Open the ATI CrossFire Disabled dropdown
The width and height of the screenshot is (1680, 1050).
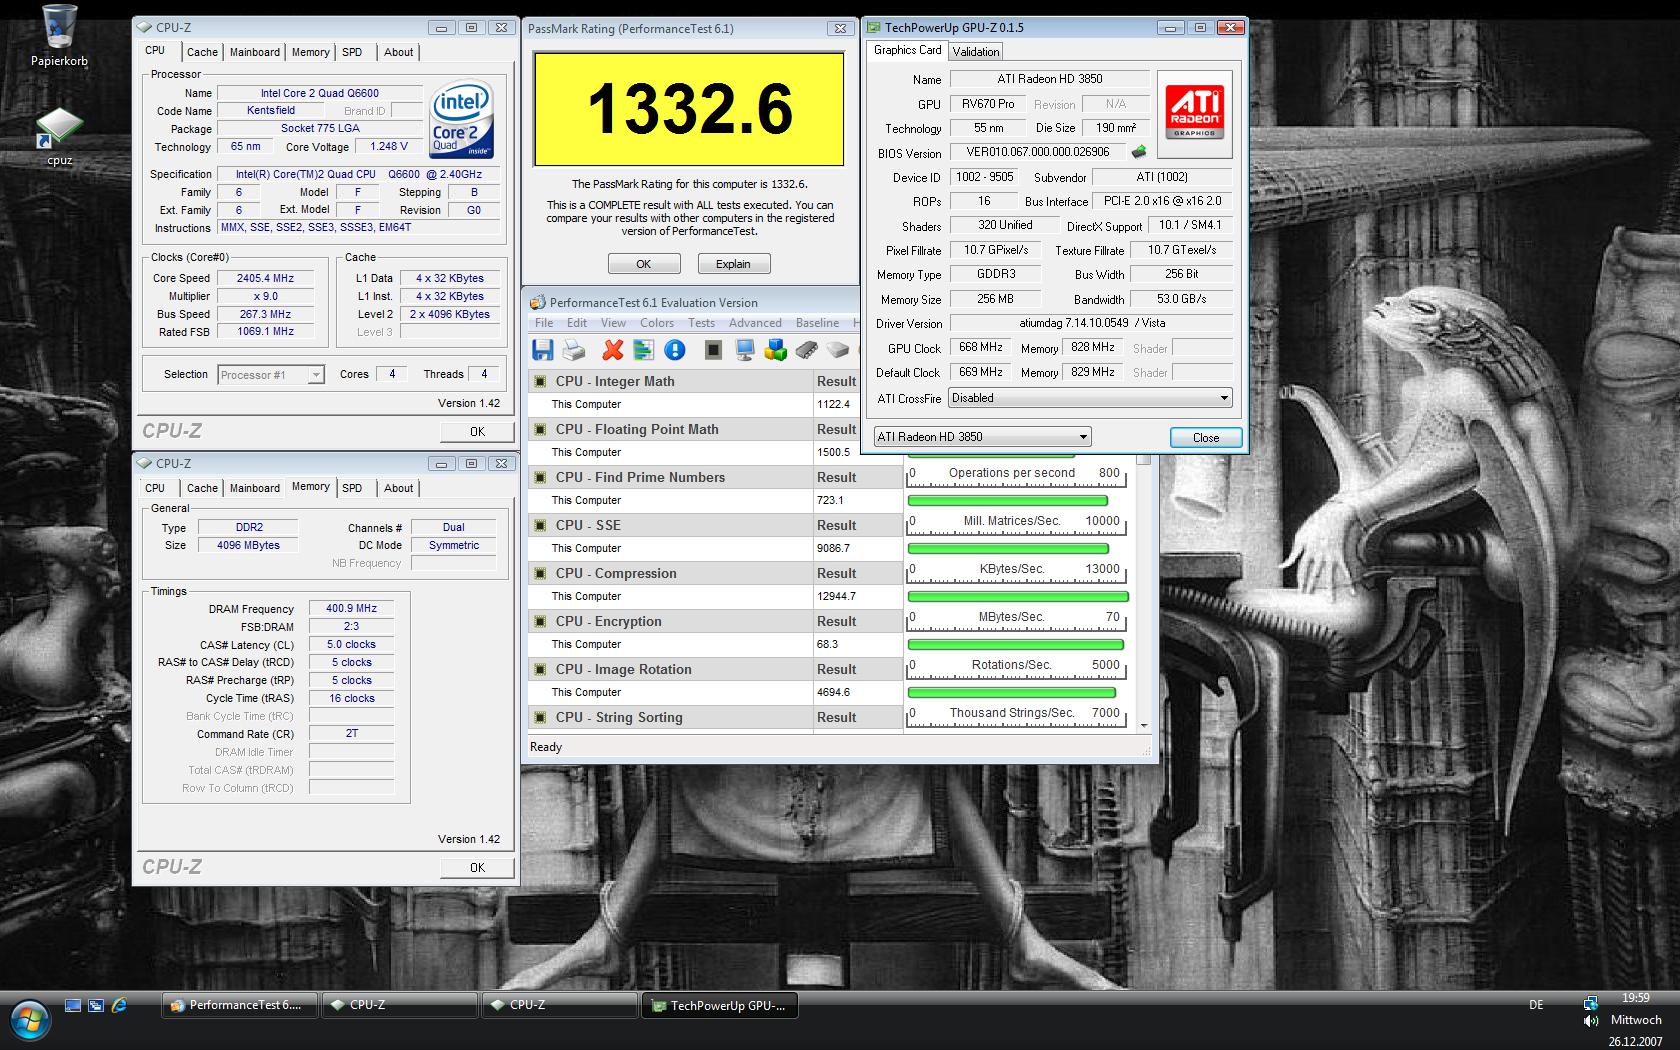(x=1090, y=398)
